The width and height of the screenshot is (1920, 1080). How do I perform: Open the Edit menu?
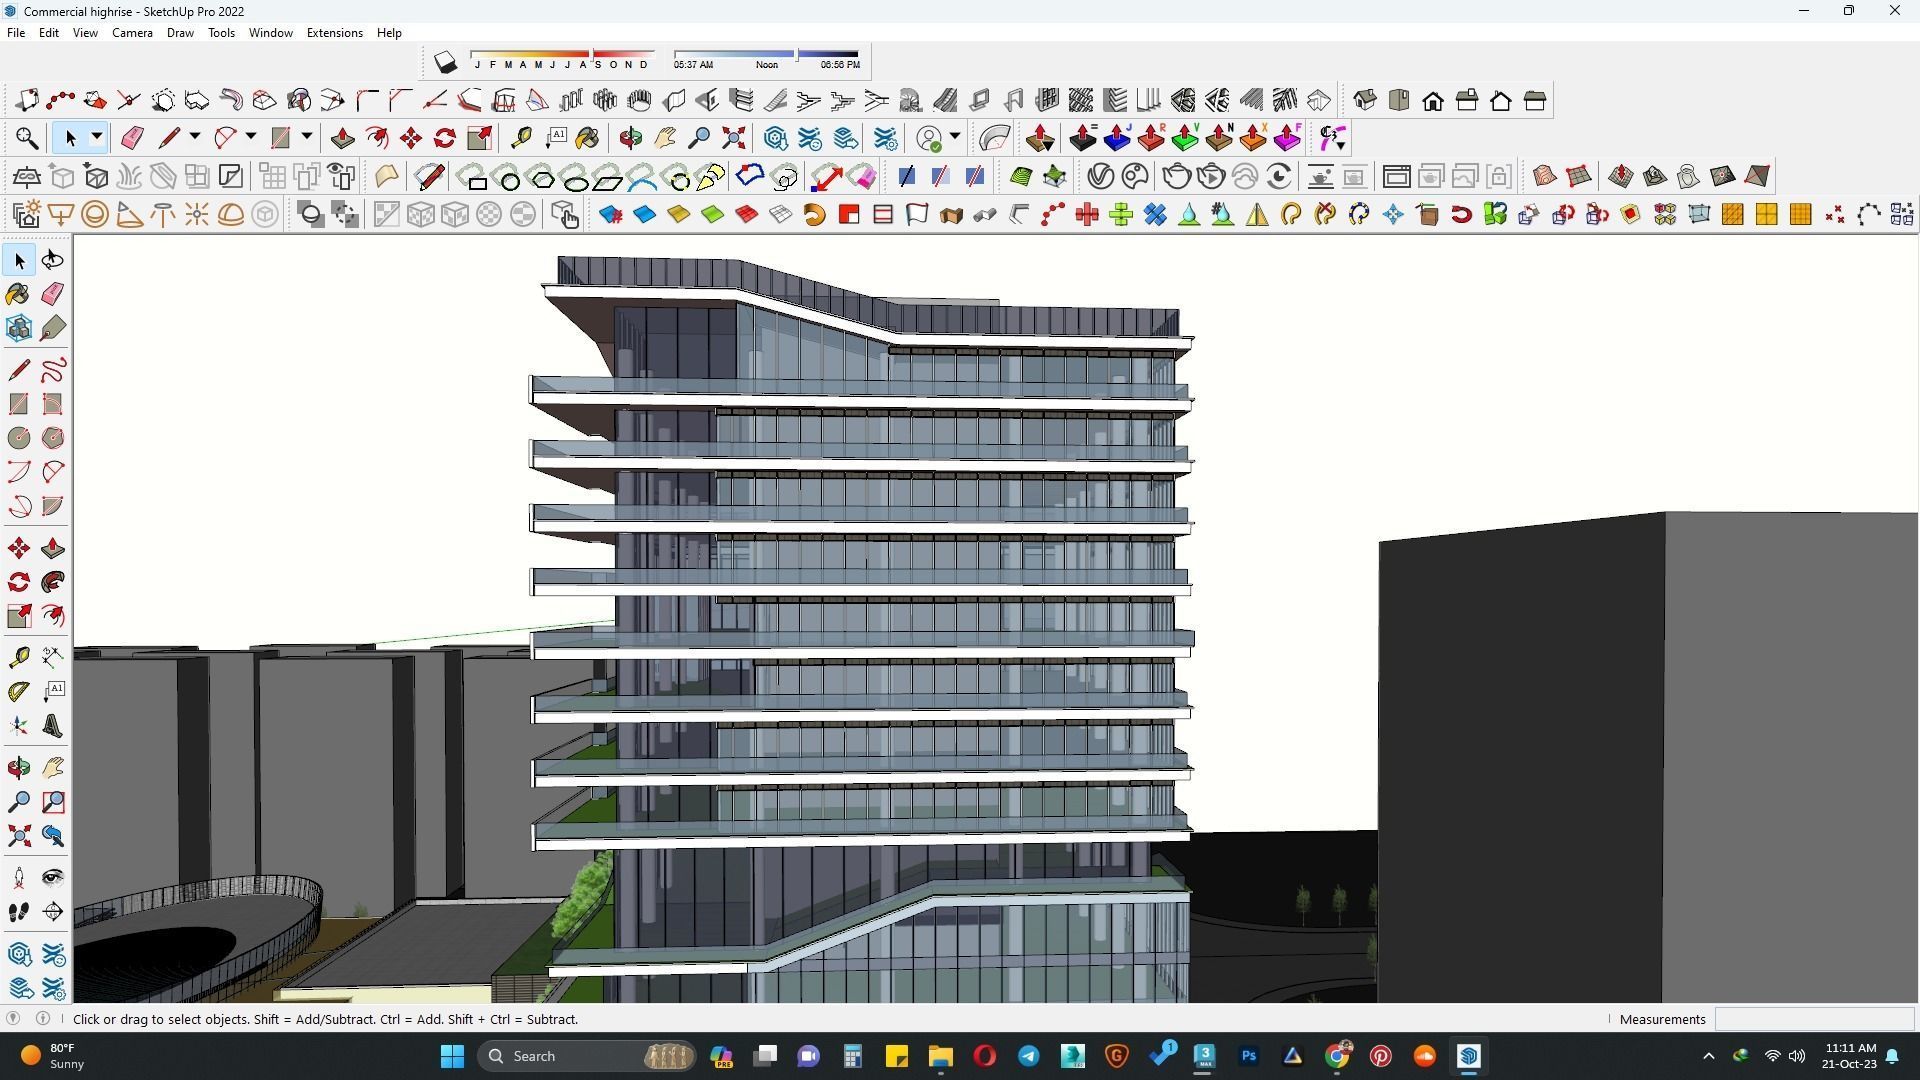[x=48, y=33]
